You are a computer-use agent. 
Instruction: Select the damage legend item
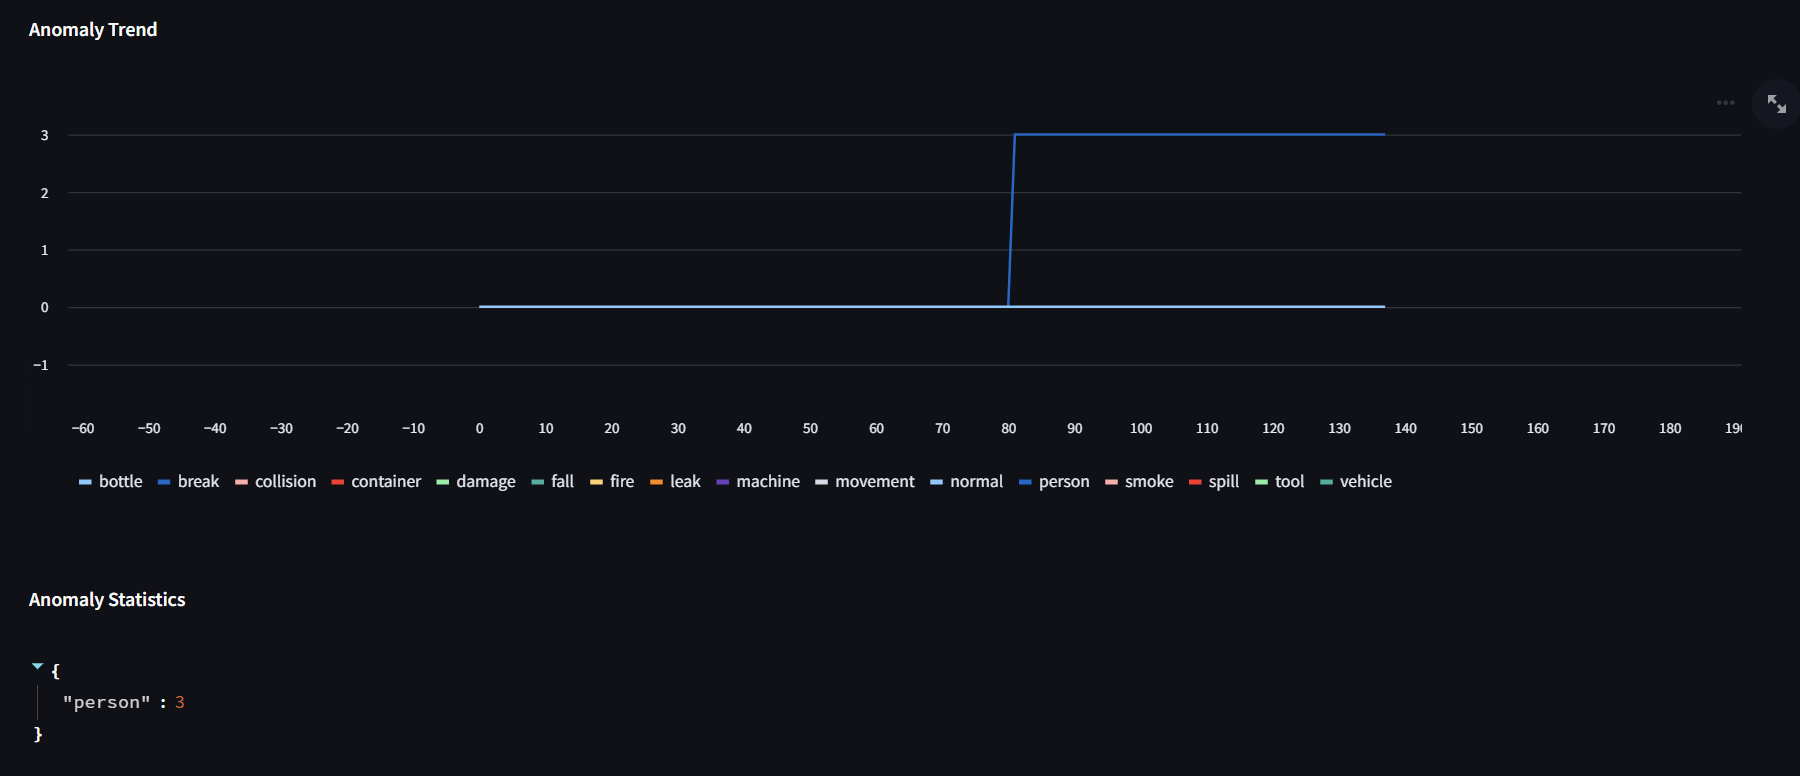pos(476,482)
